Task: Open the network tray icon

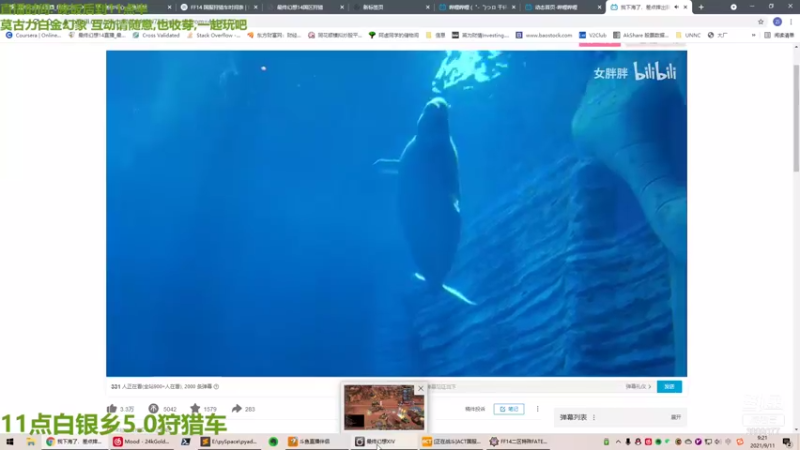Action: click(708, 442)
